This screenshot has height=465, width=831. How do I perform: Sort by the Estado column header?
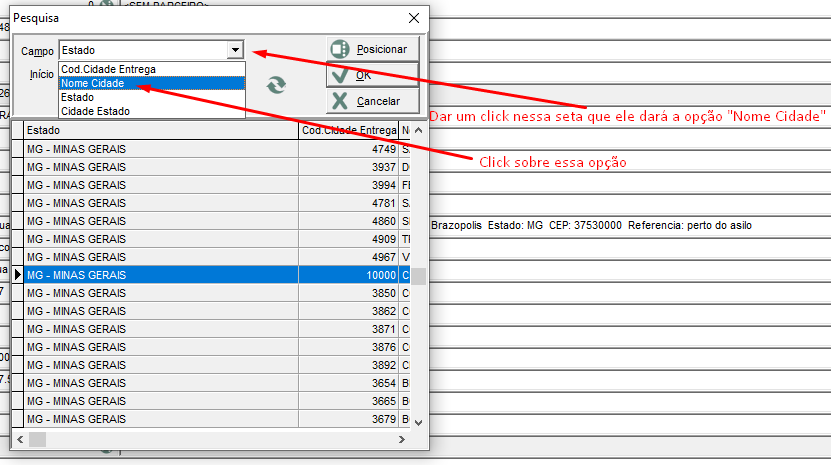pos(160,130)
